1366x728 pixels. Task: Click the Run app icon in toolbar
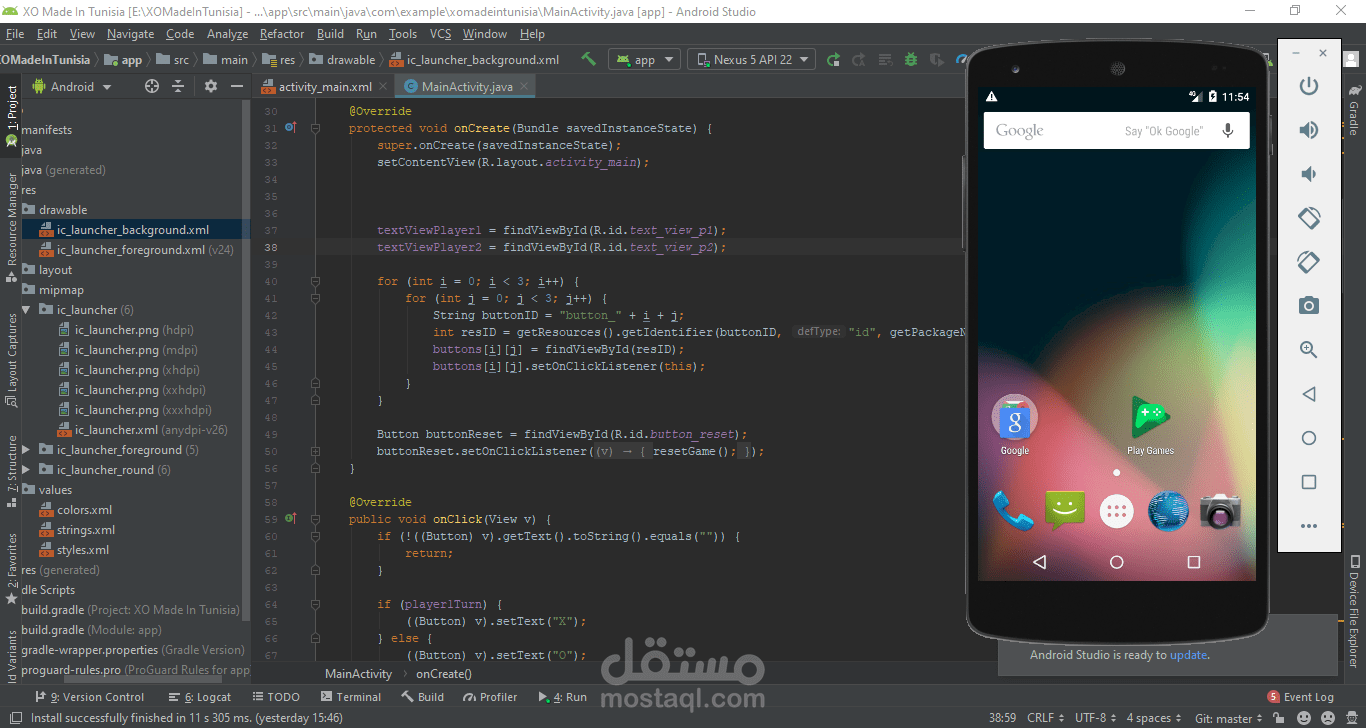833,59
